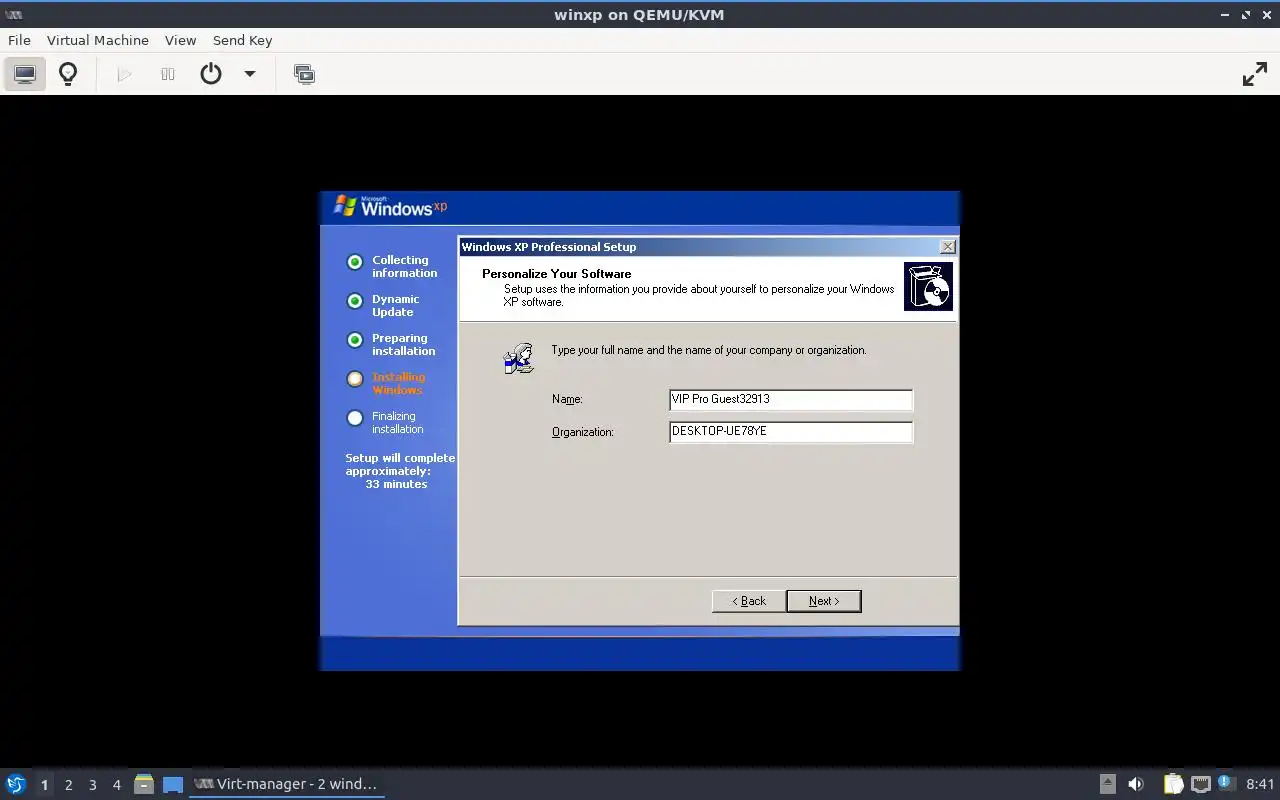
Task: Click Next in XP Setup
Action: point(824,601)
